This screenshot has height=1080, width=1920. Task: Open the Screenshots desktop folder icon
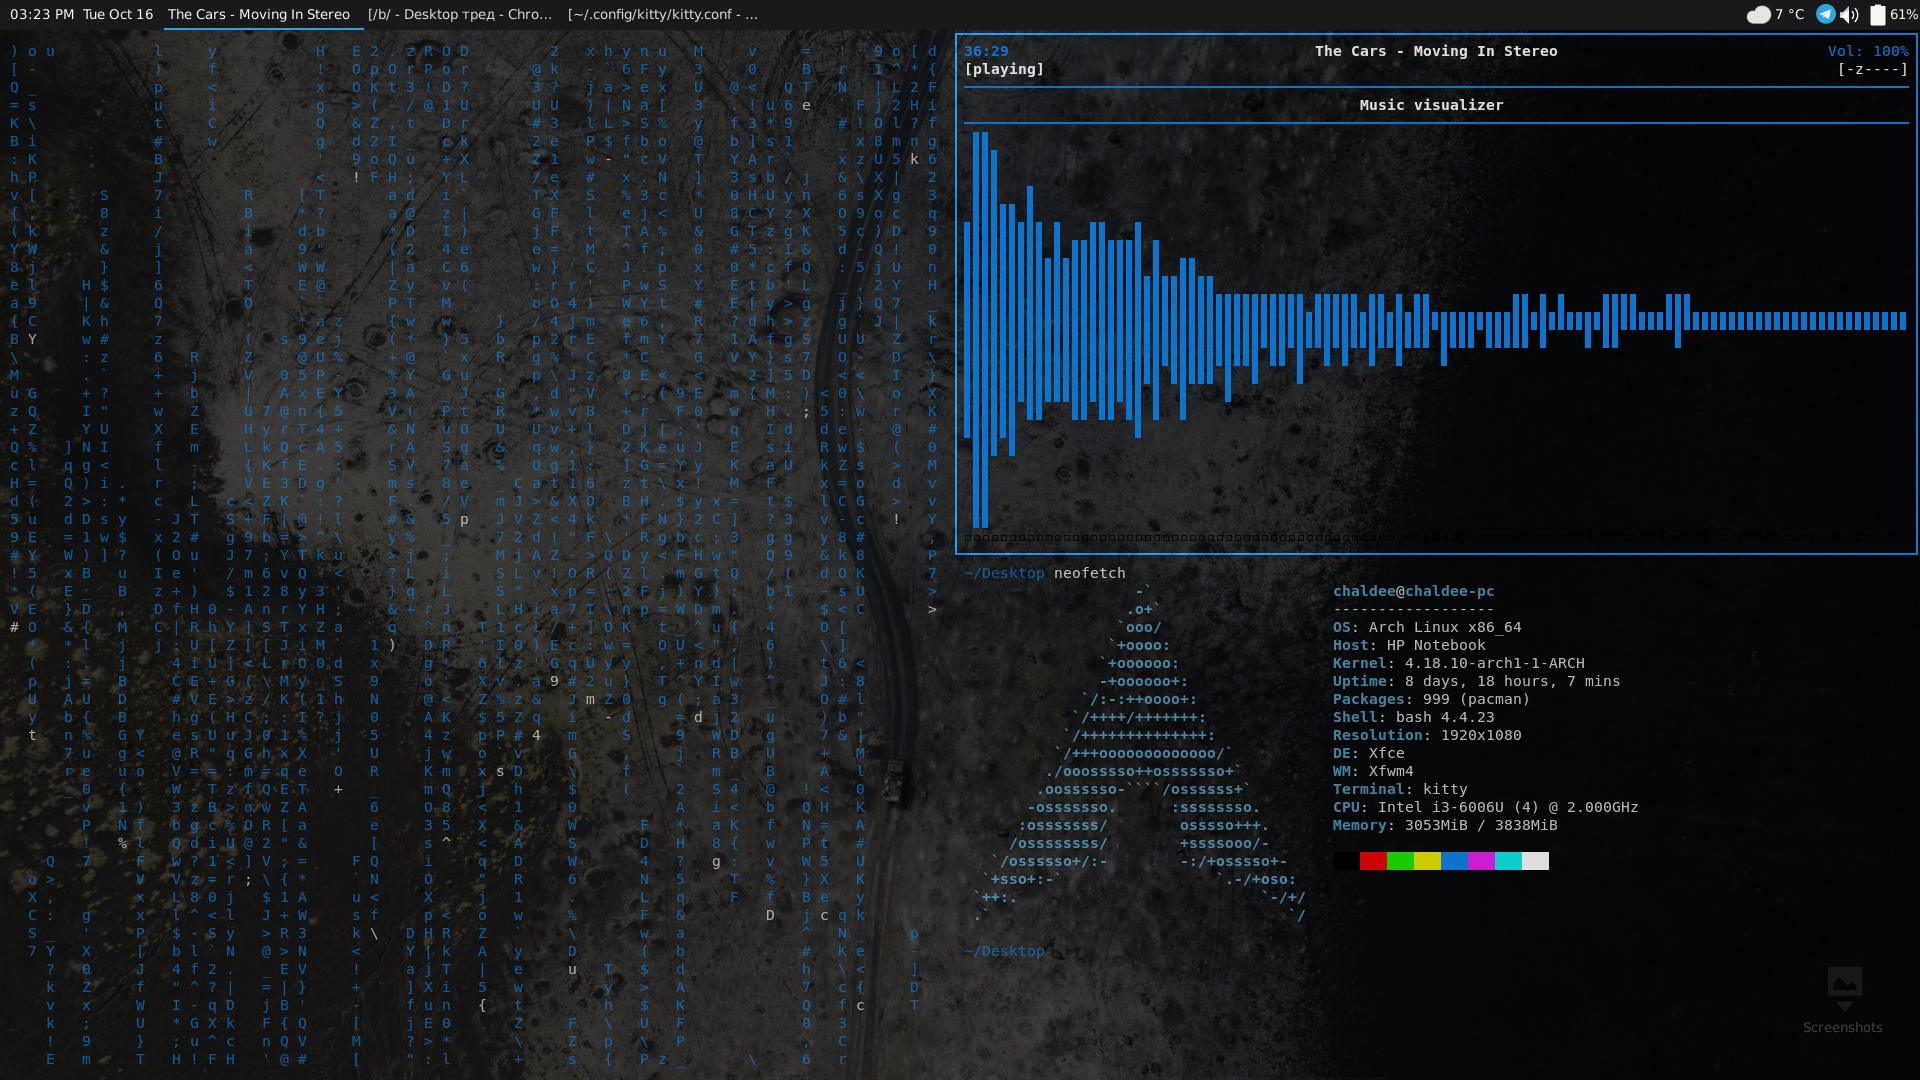1843,1000
